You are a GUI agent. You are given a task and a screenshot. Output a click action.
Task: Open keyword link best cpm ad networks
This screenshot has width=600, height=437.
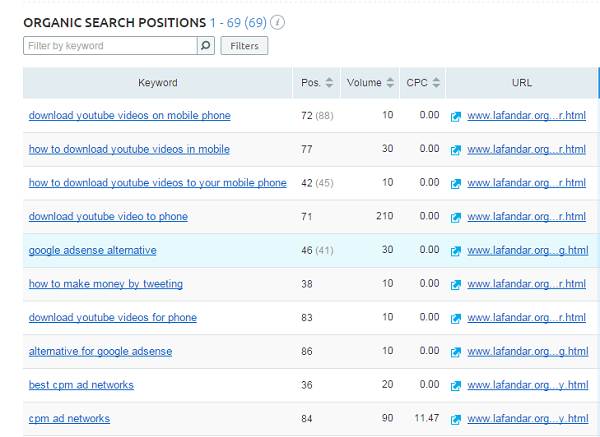click(x=81, y=385)
